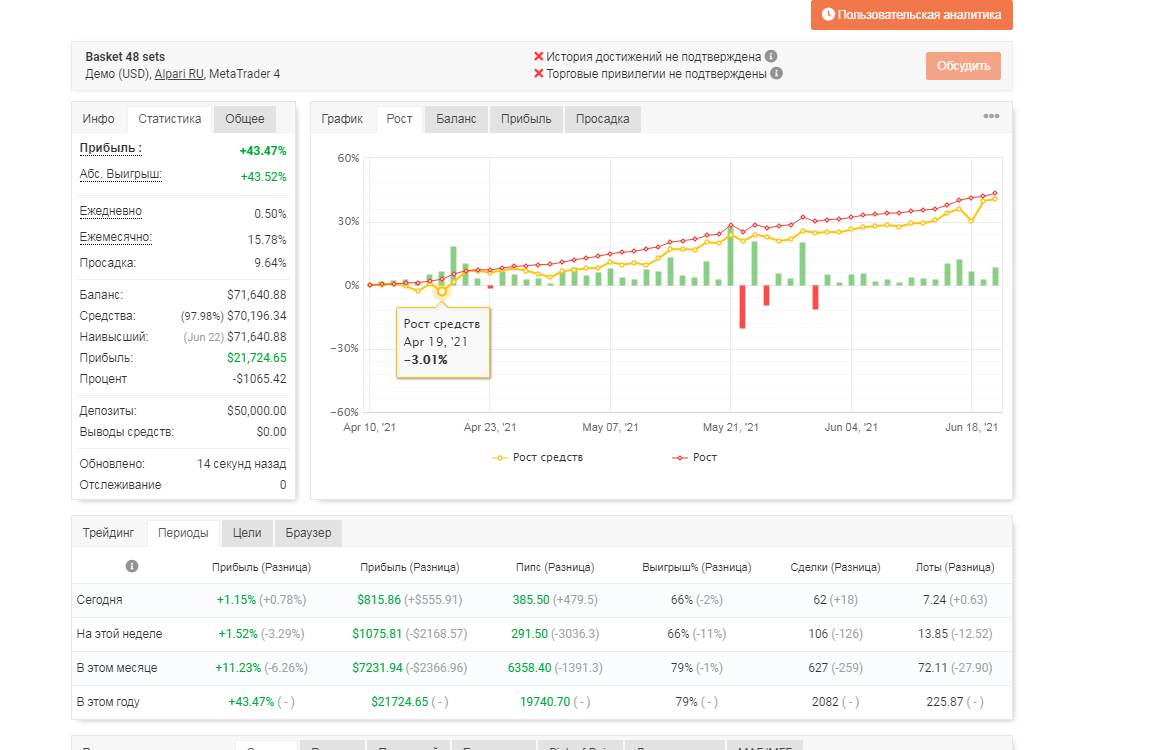This screenshot has width=1176, height=750.
Task: Click На этой неделе row label
Action: [x=119, y=634]
